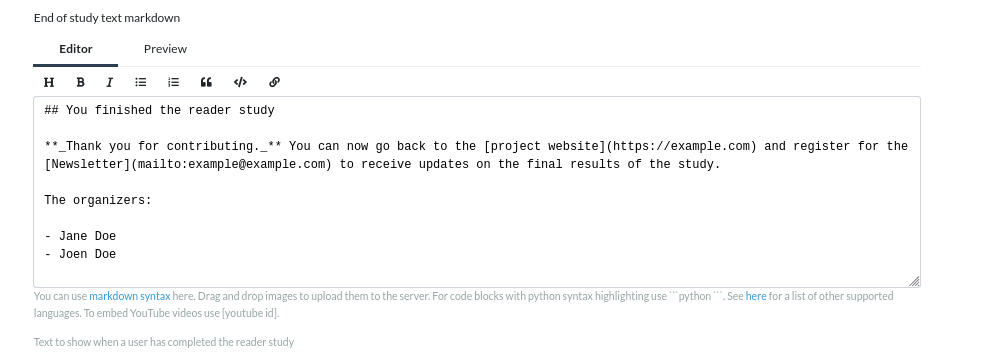Place cursor on the 'Jane Doe' list line

pos(80,236)
